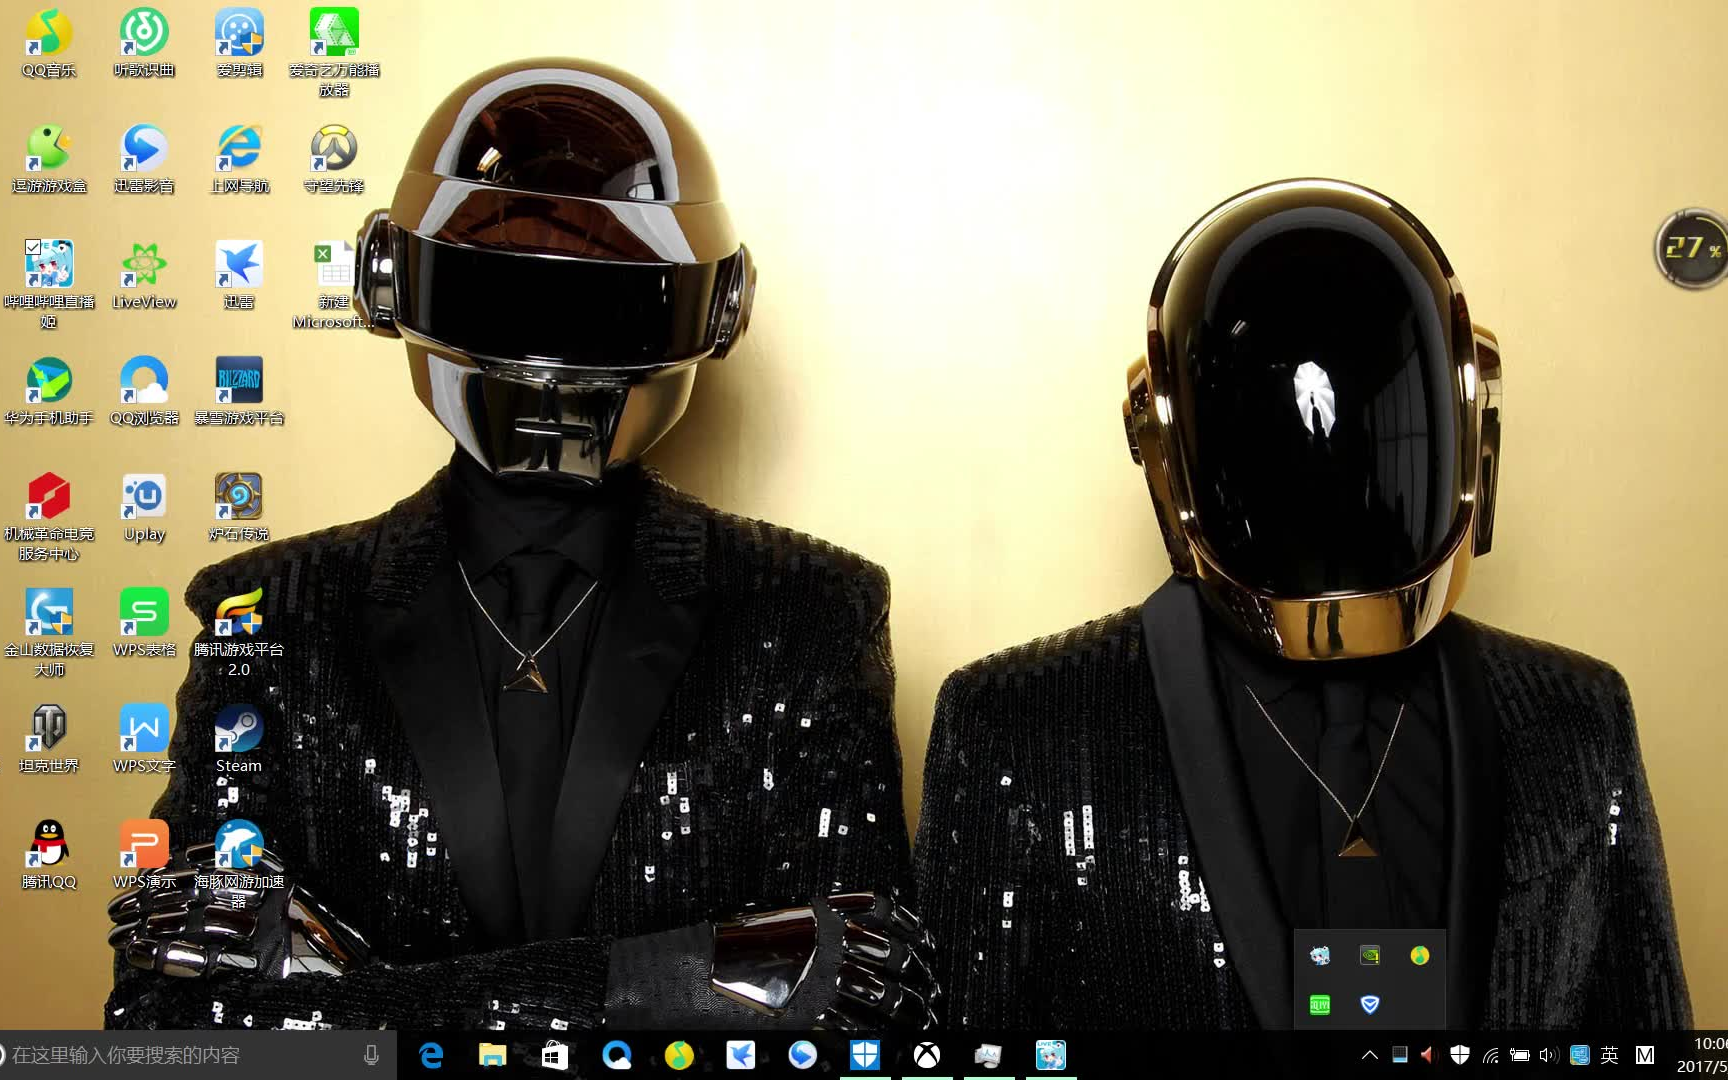1728x1080 pixels.
Task: Click the Bilibili mascot icon in tray popup
Action: [1320, 955]
